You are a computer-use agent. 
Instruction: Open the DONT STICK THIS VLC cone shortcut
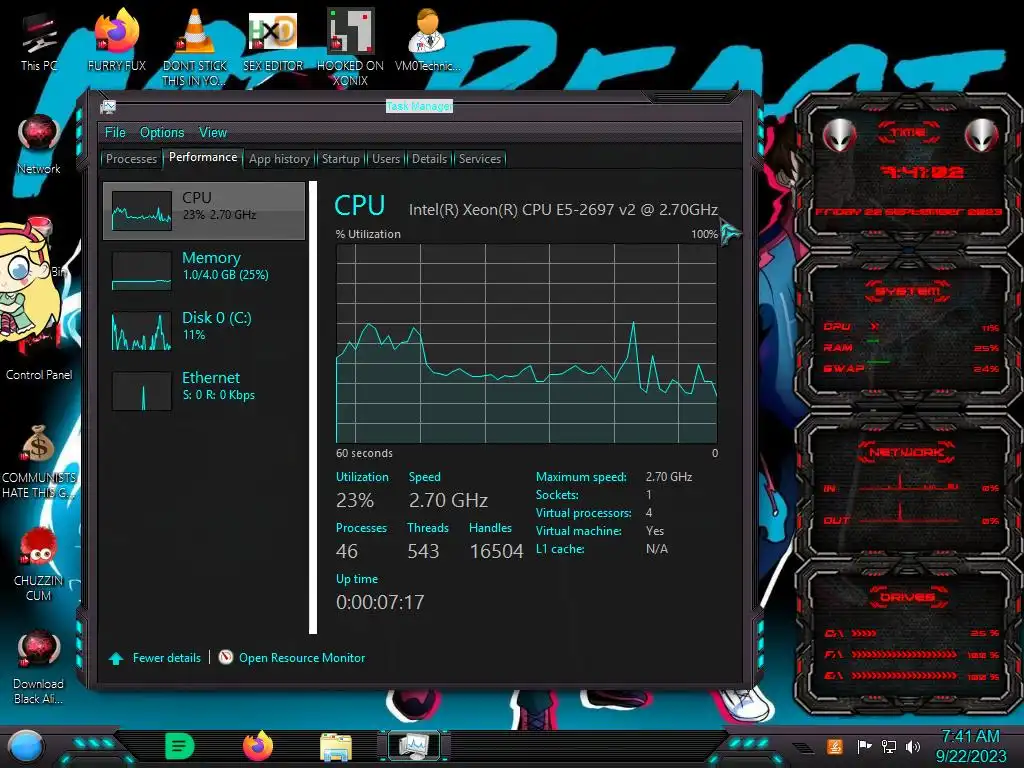point(195,47)
